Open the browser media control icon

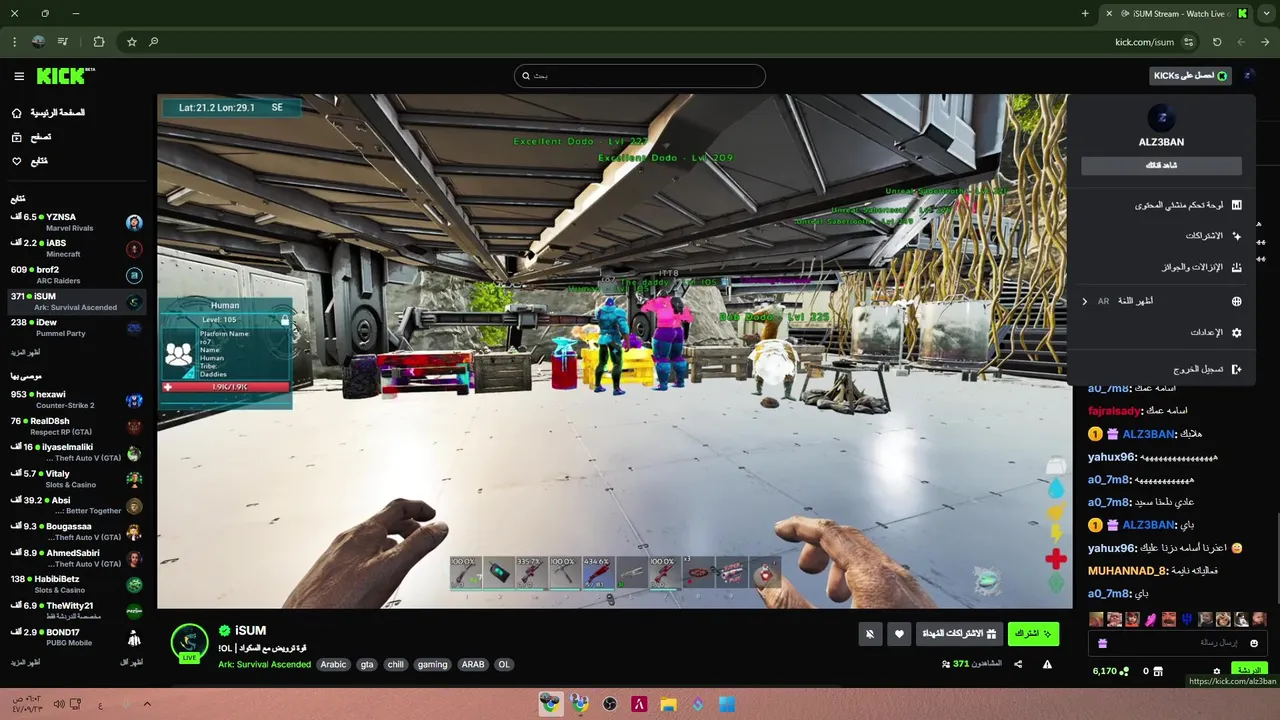pyautogui.click(x=63, y=42)
